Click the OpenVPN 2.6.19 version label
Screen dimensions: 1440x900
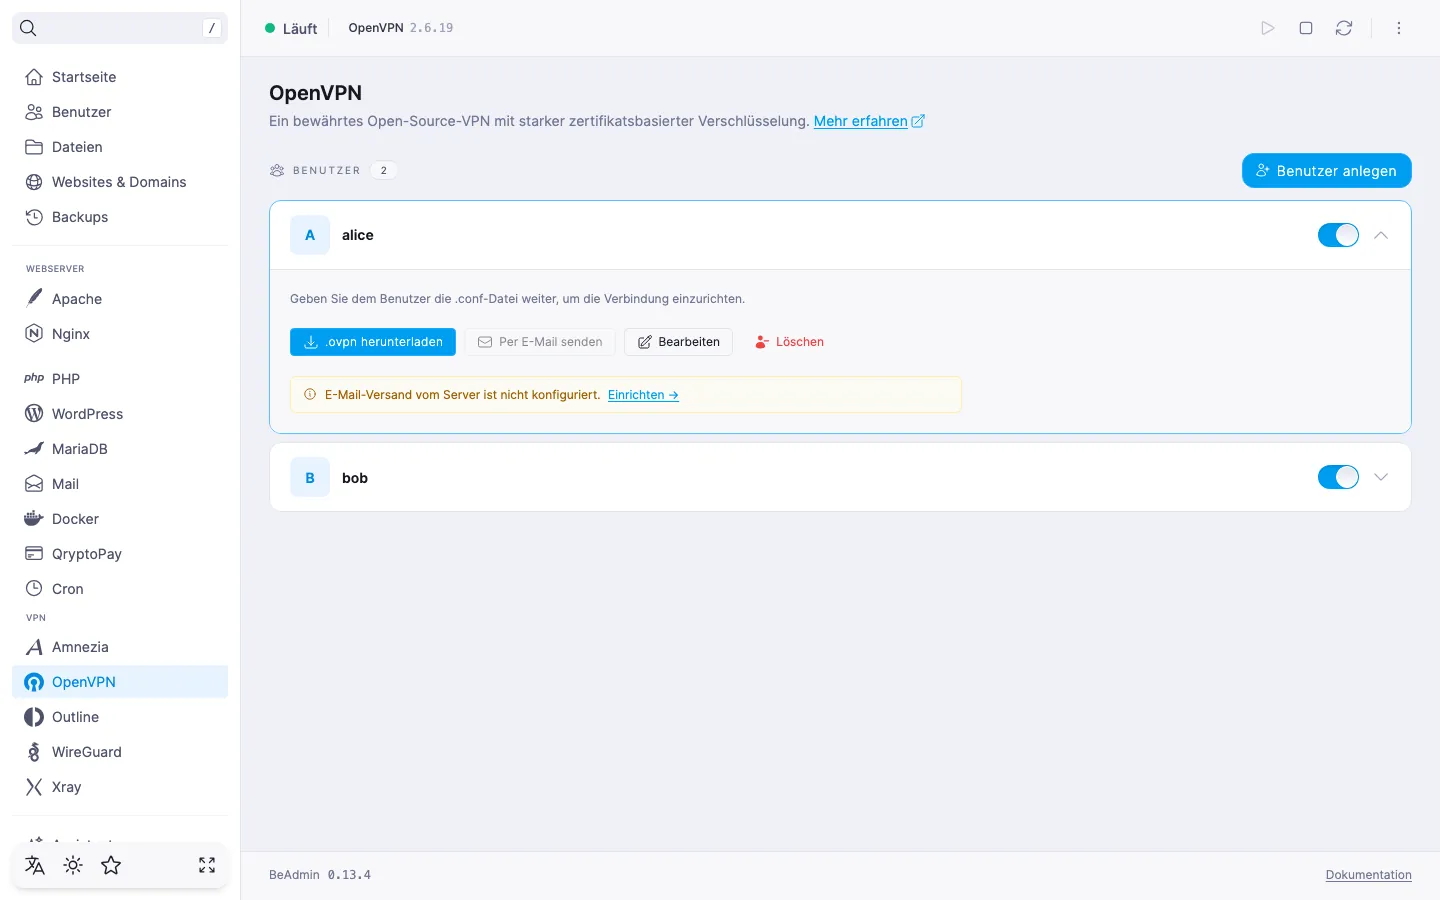click(x=401, y=28)
